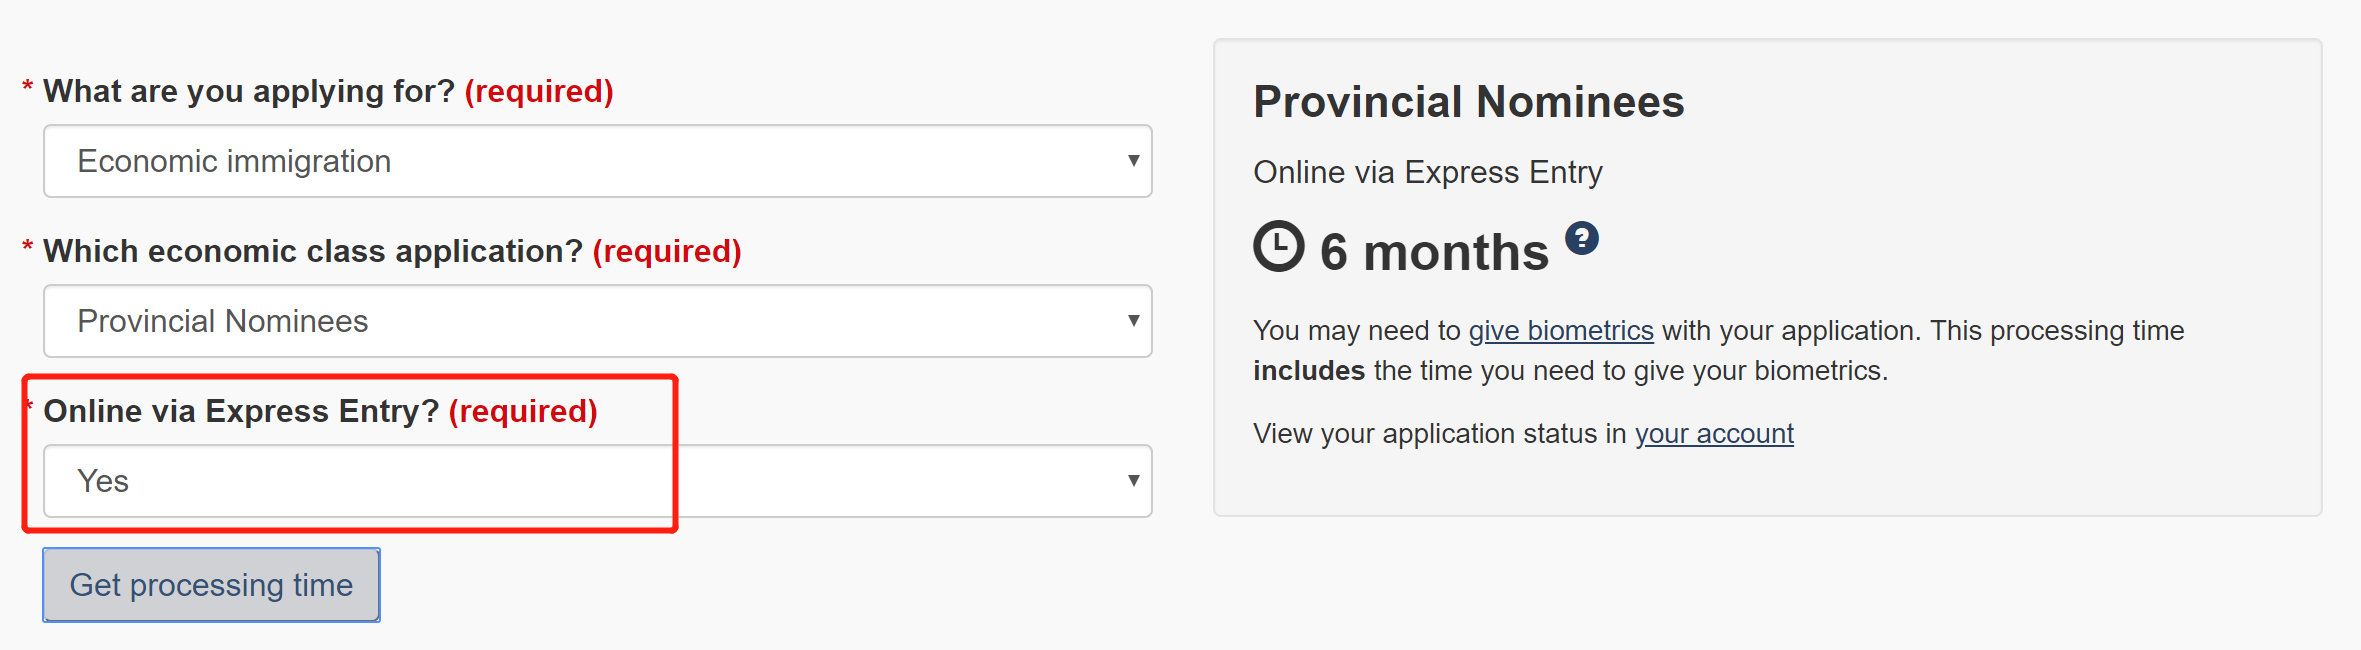Click the arrow on the Economic immigration select
The width and height of the screenshot is (2361, 650).
coord(1133,161)
